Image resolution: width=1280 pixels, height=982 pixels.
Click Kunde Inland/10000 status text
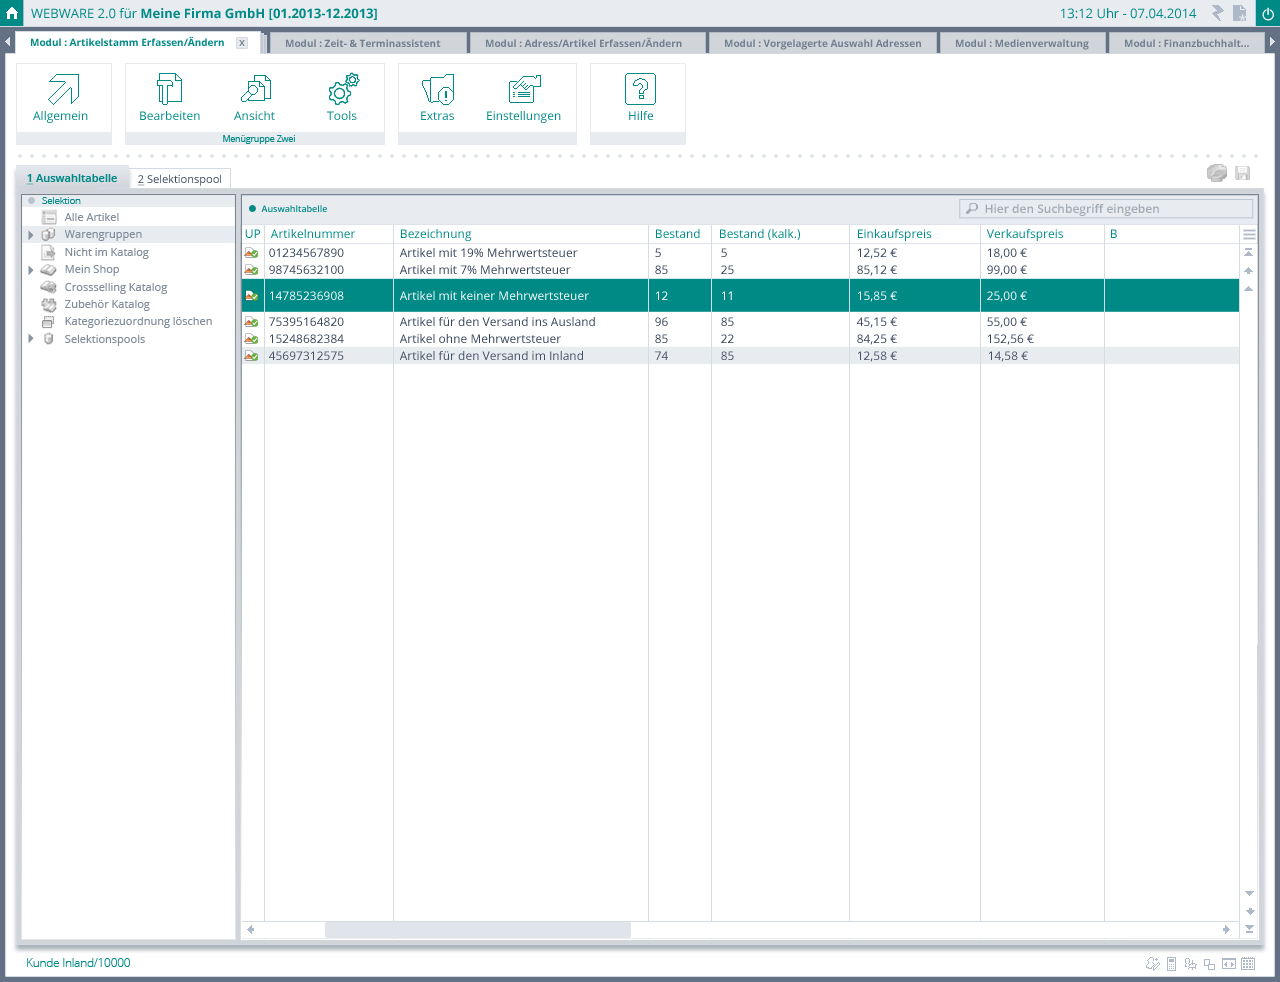coord(79,963)
